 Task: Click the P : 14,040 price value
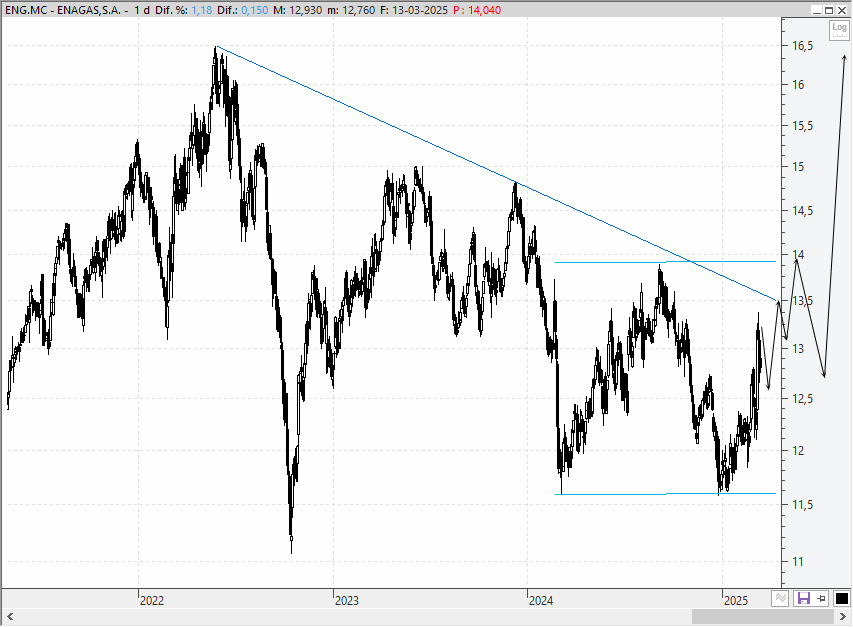click(x=477, y=10)
